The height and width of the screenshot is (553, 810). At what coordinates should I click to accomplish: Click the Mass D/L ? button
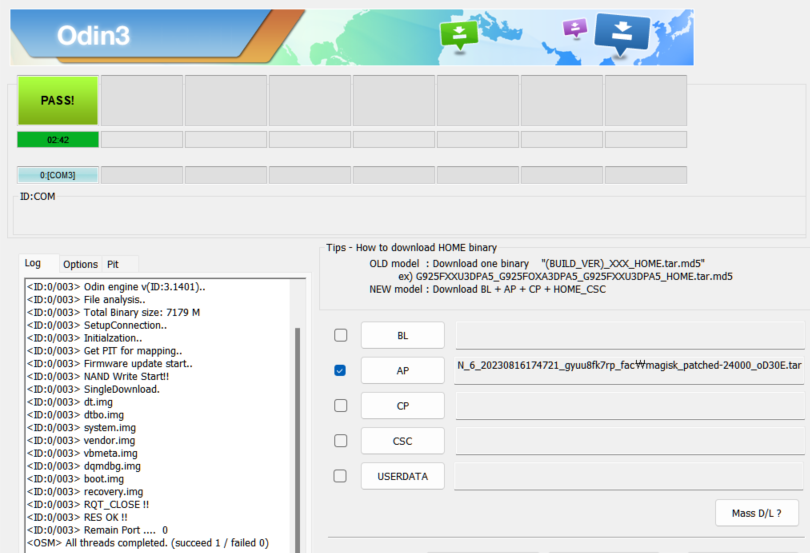click(x=757, y=513)
